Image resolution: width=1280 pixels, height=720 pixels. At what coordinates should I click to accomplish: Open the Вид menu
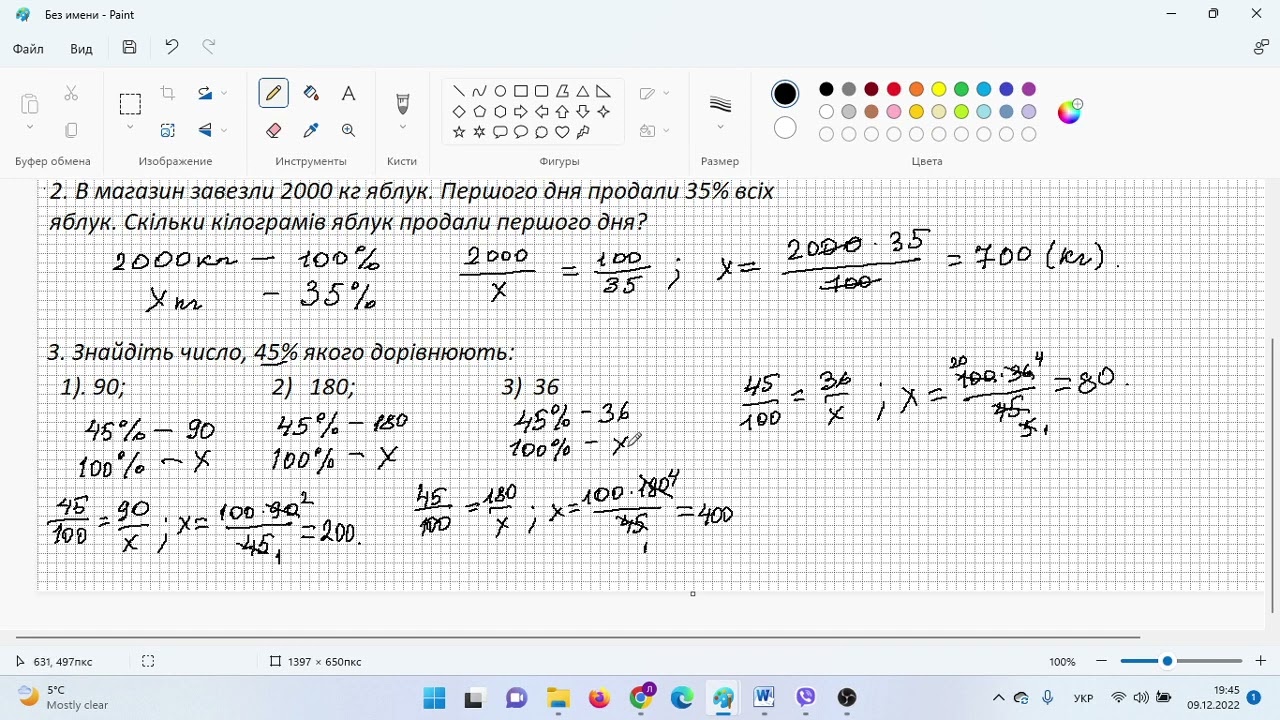tap(81, 48)
